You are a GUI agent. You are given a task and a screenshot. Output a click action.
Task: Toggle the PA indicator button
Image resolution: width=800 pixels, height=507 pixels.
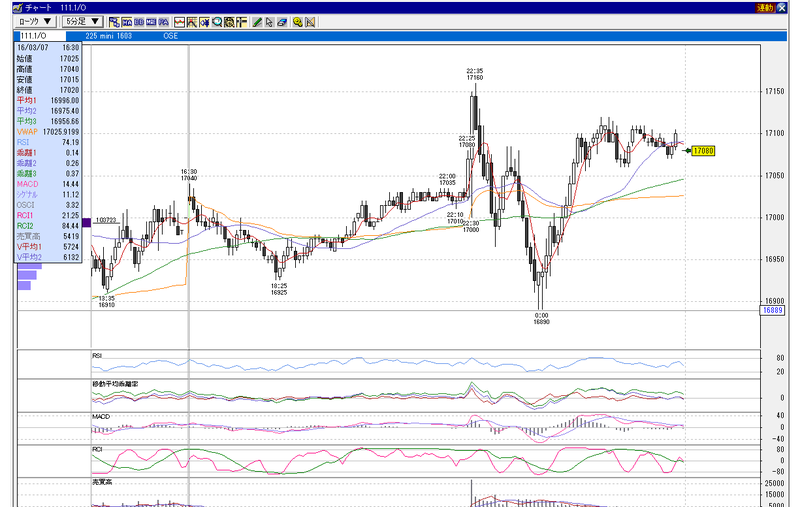point(163,22)
